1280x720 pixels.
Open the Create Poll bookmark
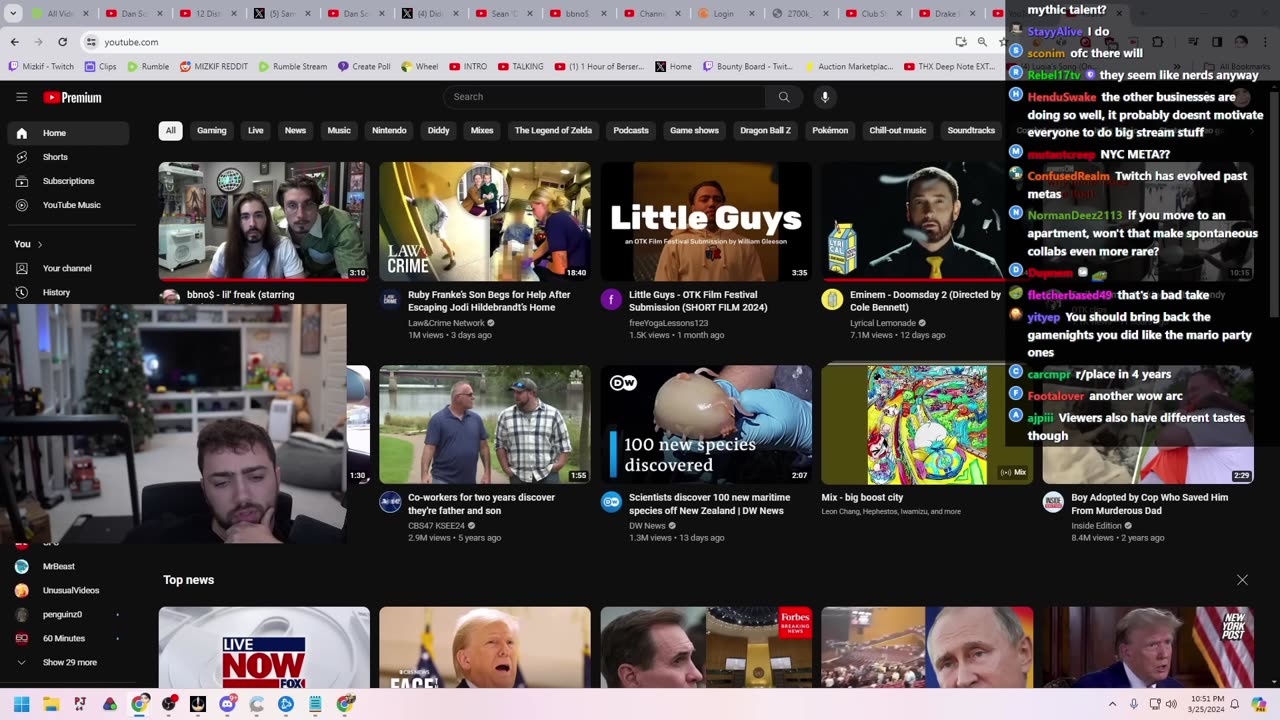(x=364, y=66)
